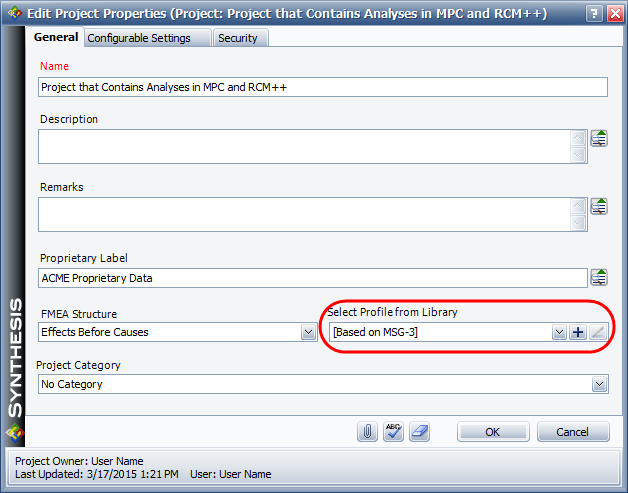Open the Select Profile from Library dropdown
628x493 pixels.
pos(559,332)
